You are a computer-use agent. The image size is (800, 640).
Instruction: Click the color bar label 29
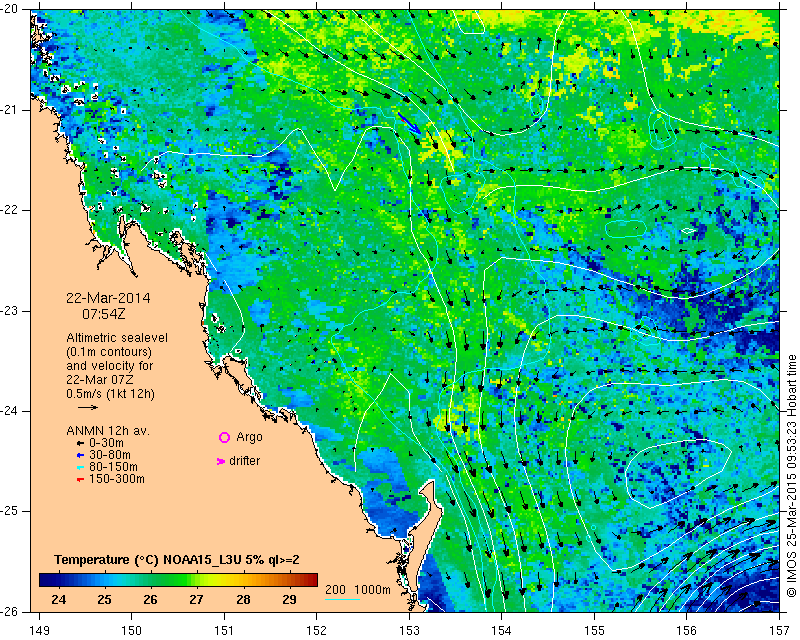289,600
